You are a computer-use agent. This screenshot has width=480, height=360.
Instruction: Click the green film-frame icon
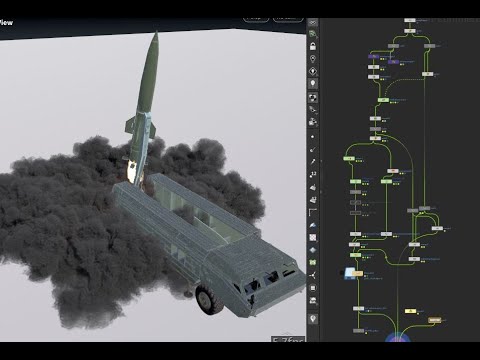point(313,263)
